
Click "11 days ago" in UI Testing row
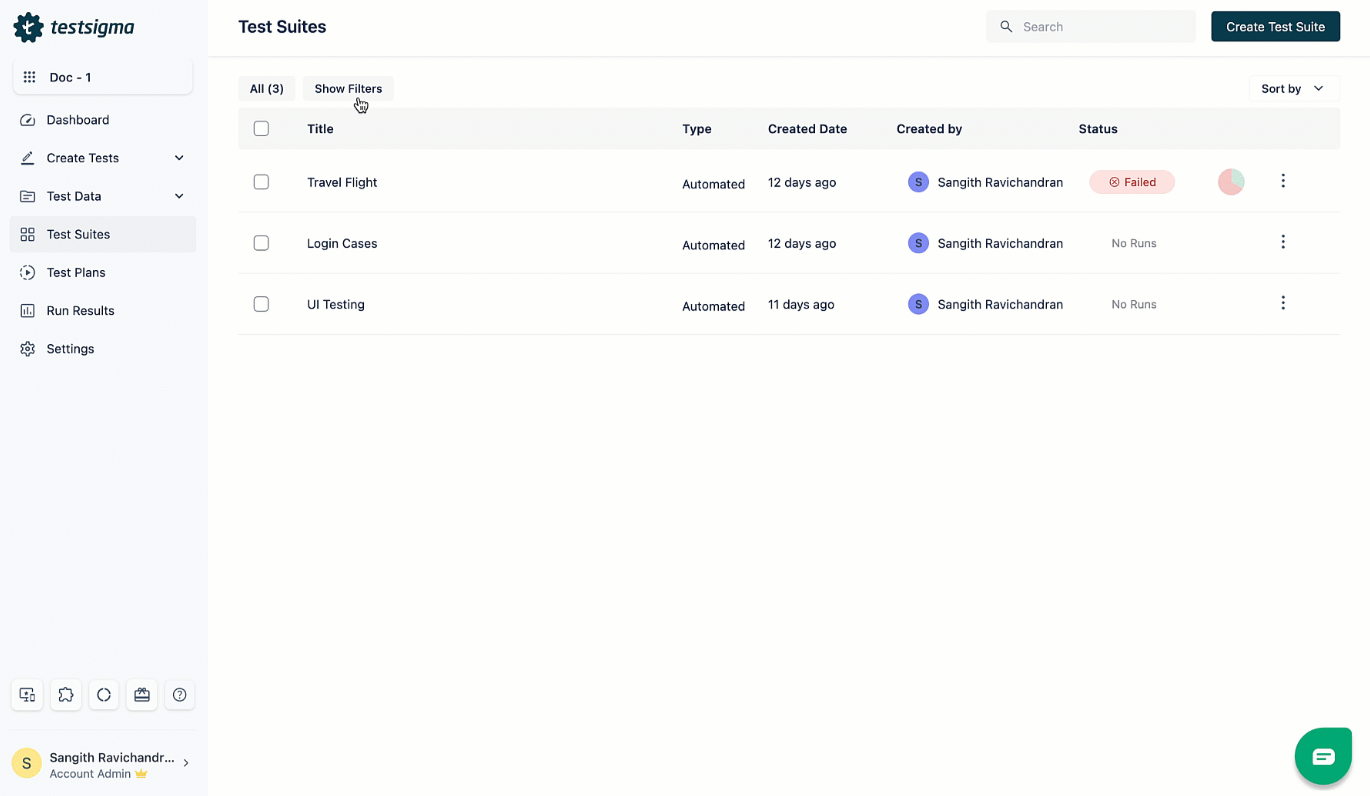click(801, 304)
